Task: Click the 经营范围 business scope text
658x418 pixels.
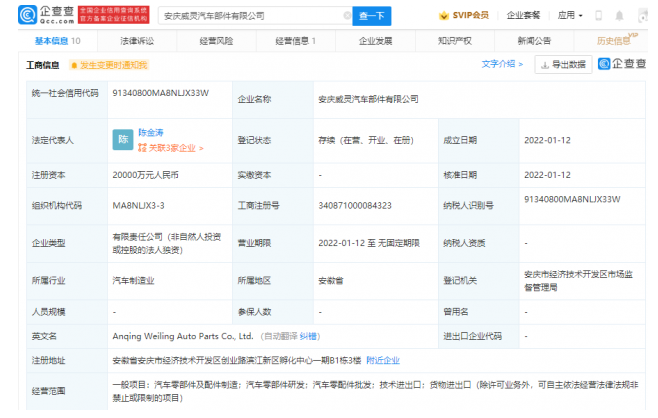Action: [375, 391]
